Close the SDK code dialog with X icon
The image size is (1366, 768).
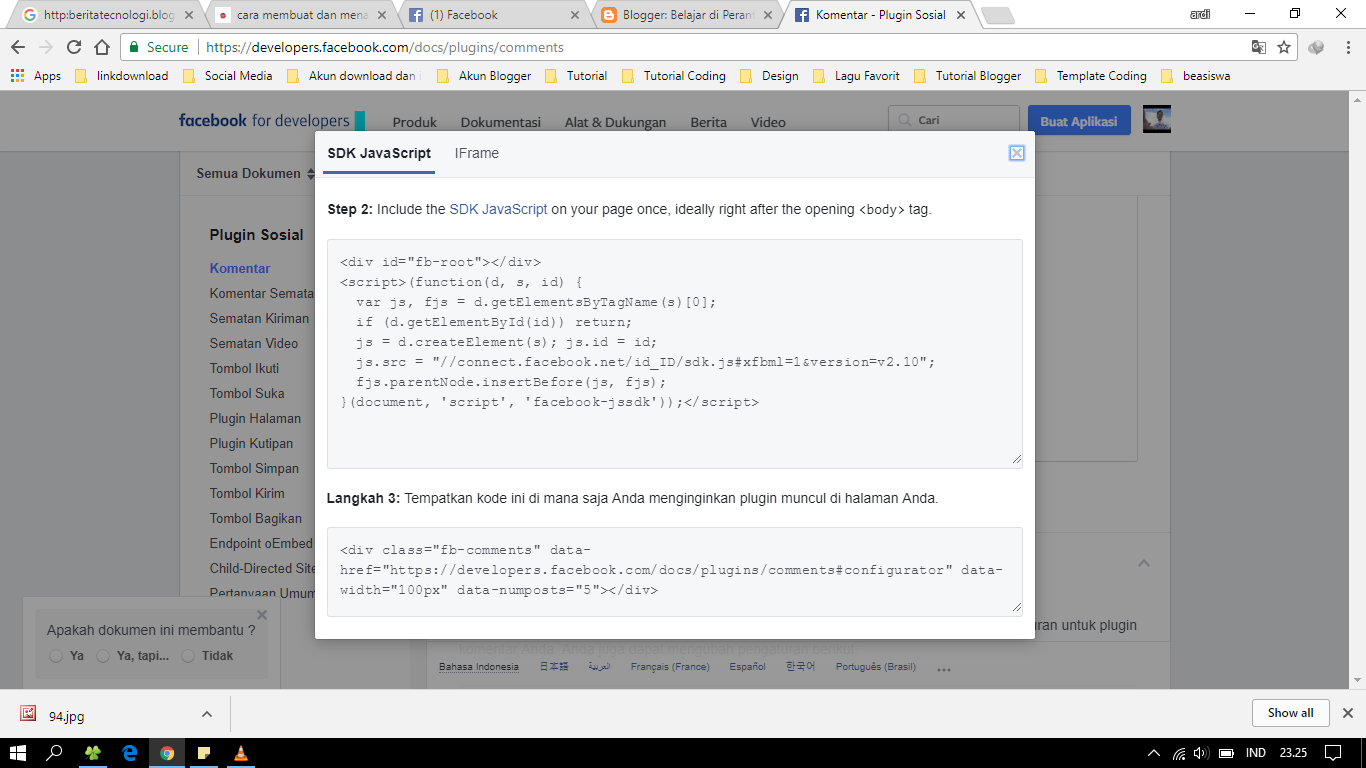(x=1017, y=153)
